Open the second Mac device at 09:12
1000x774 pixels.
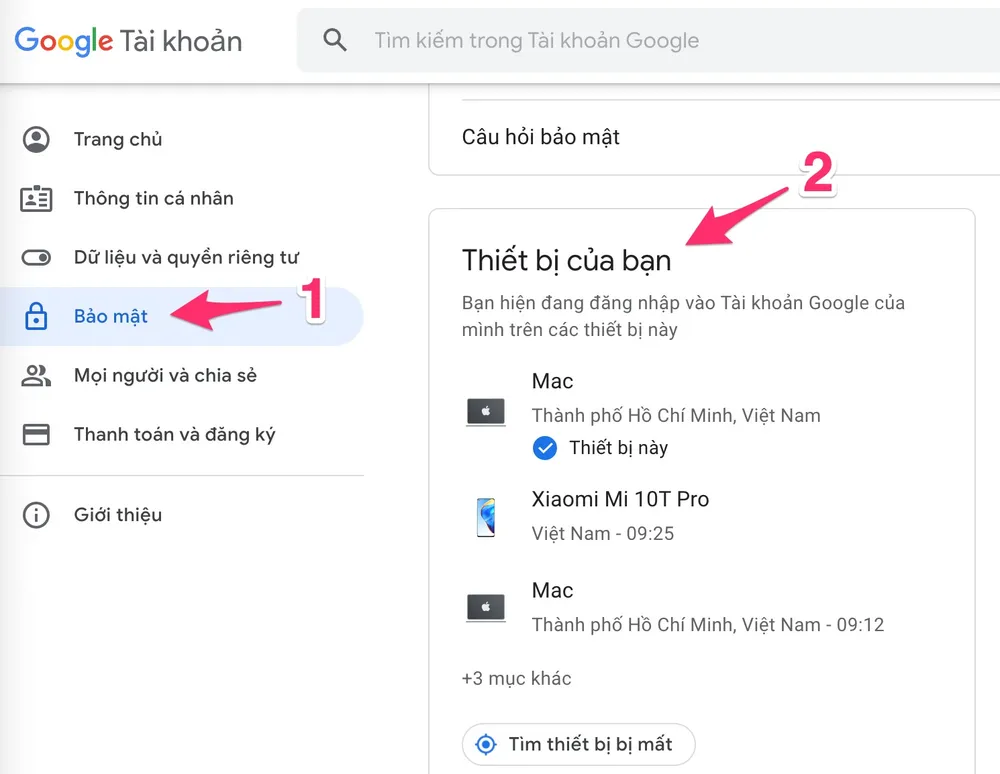[702, 608]
